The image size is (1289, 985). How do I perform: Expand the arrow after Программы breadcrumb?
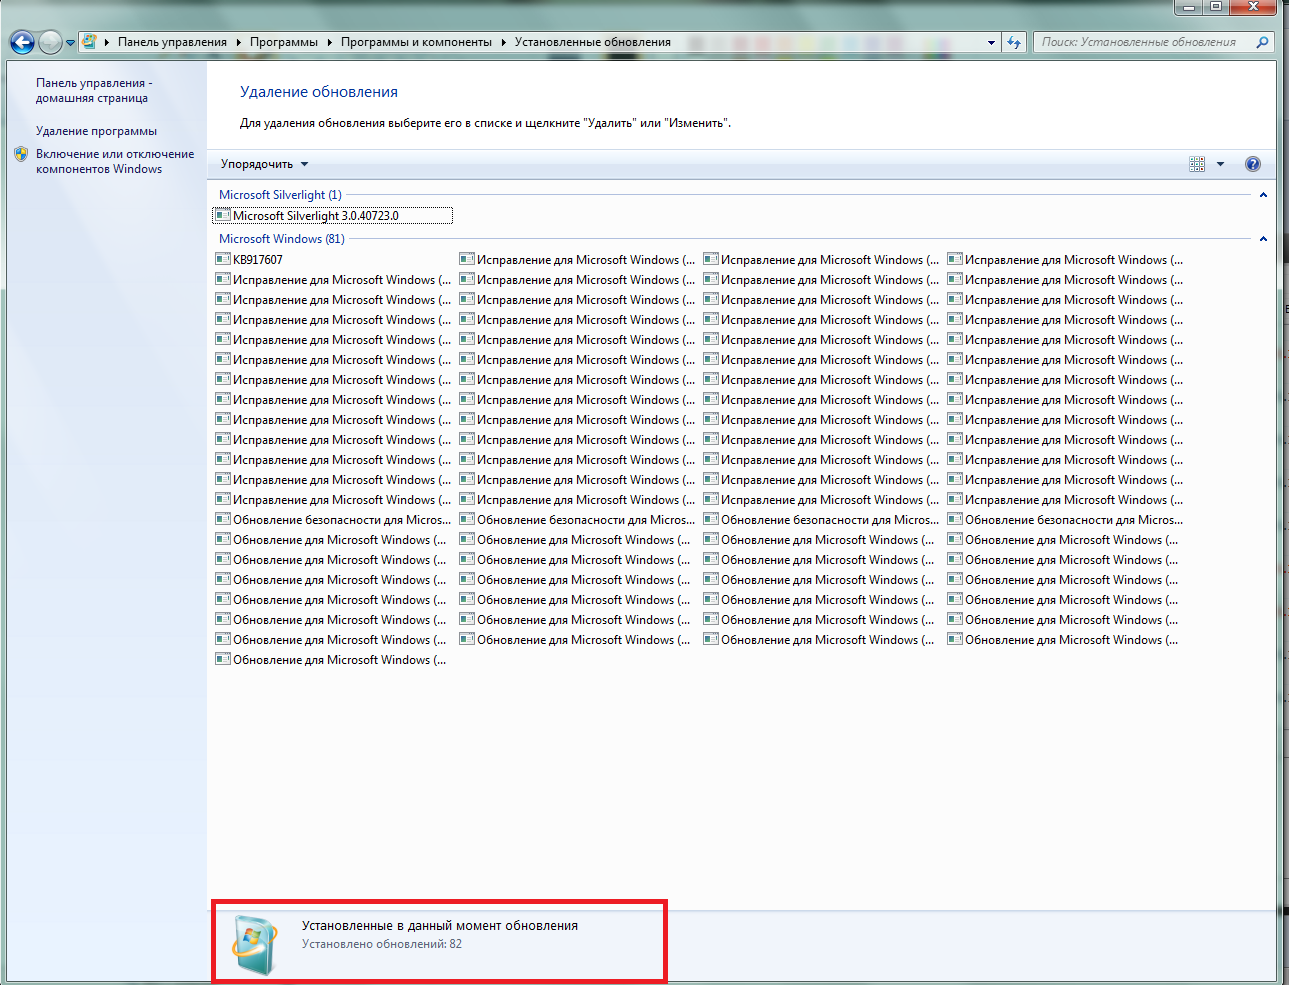click(x=329, y=42)
